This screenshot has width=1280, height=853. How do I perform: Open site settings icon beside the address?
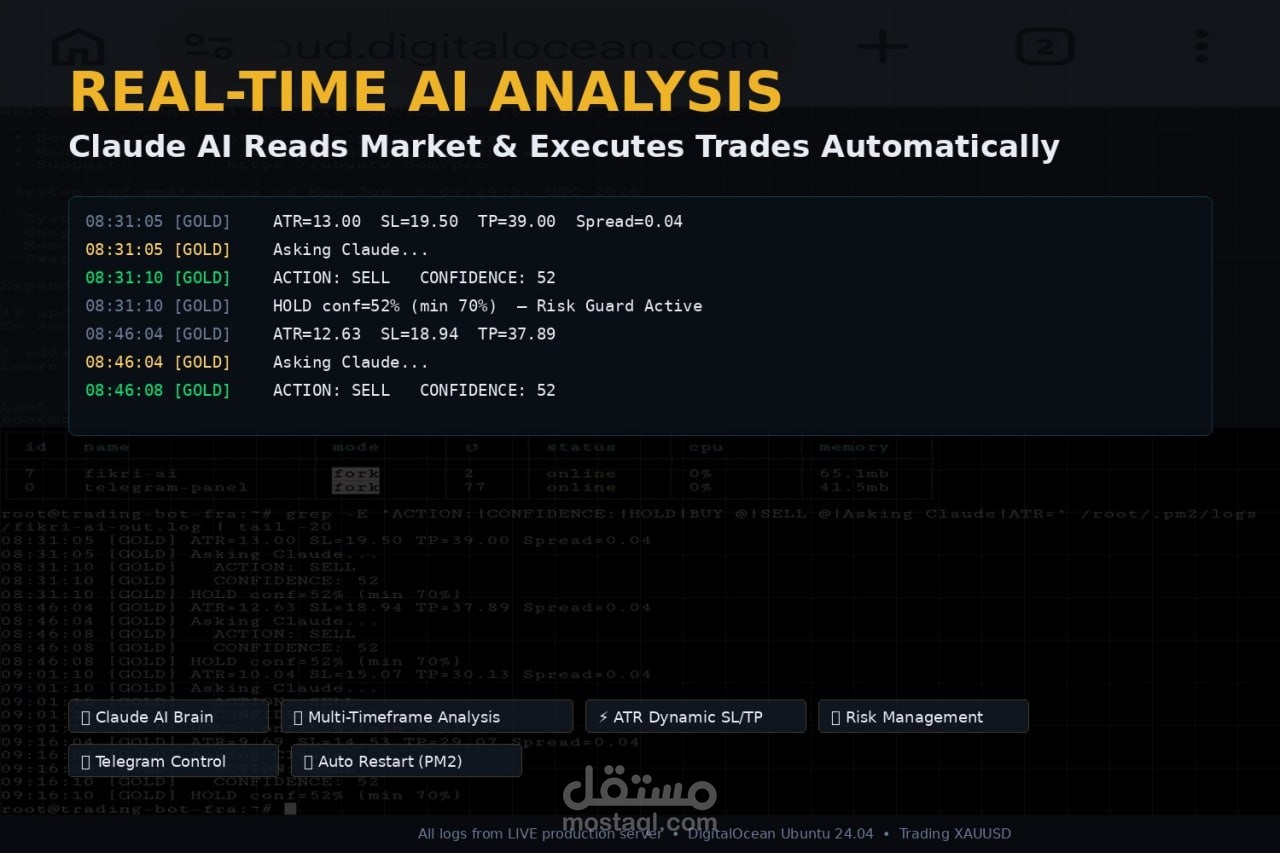tap(209, 46)
